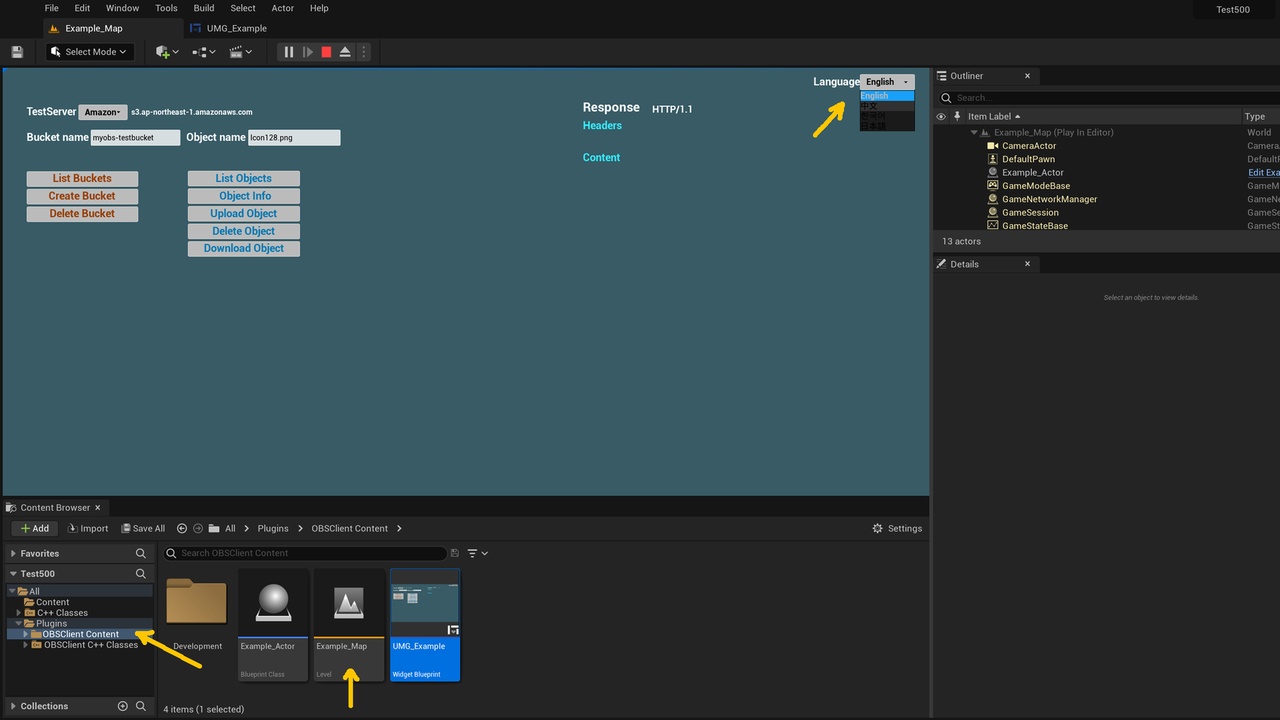The image size is (1280, 720).
Task: Open the Help menu
Action: click(319, 8)
